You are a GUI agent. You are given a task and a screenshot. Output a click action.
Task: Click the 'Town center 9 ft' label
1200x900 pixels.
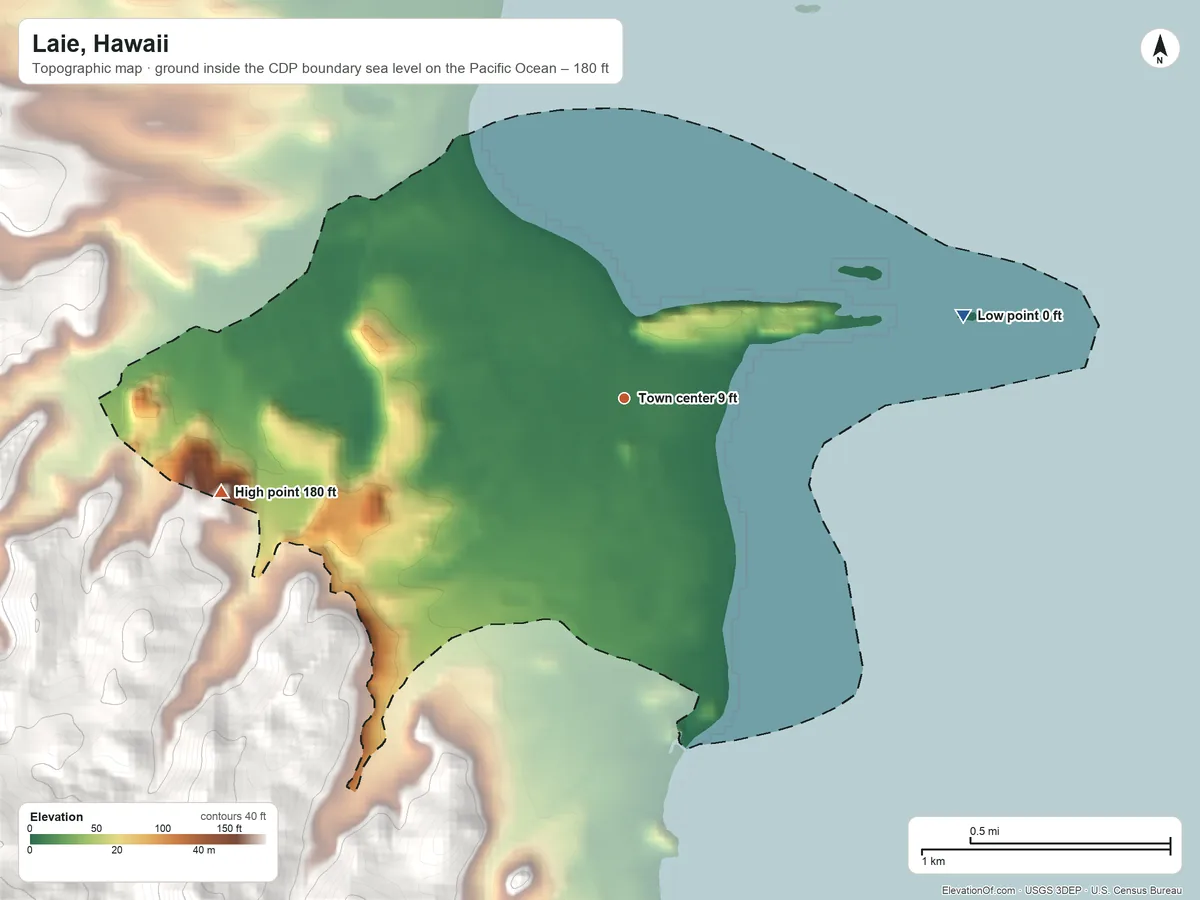pyautogui.click(x=688, y=398)
